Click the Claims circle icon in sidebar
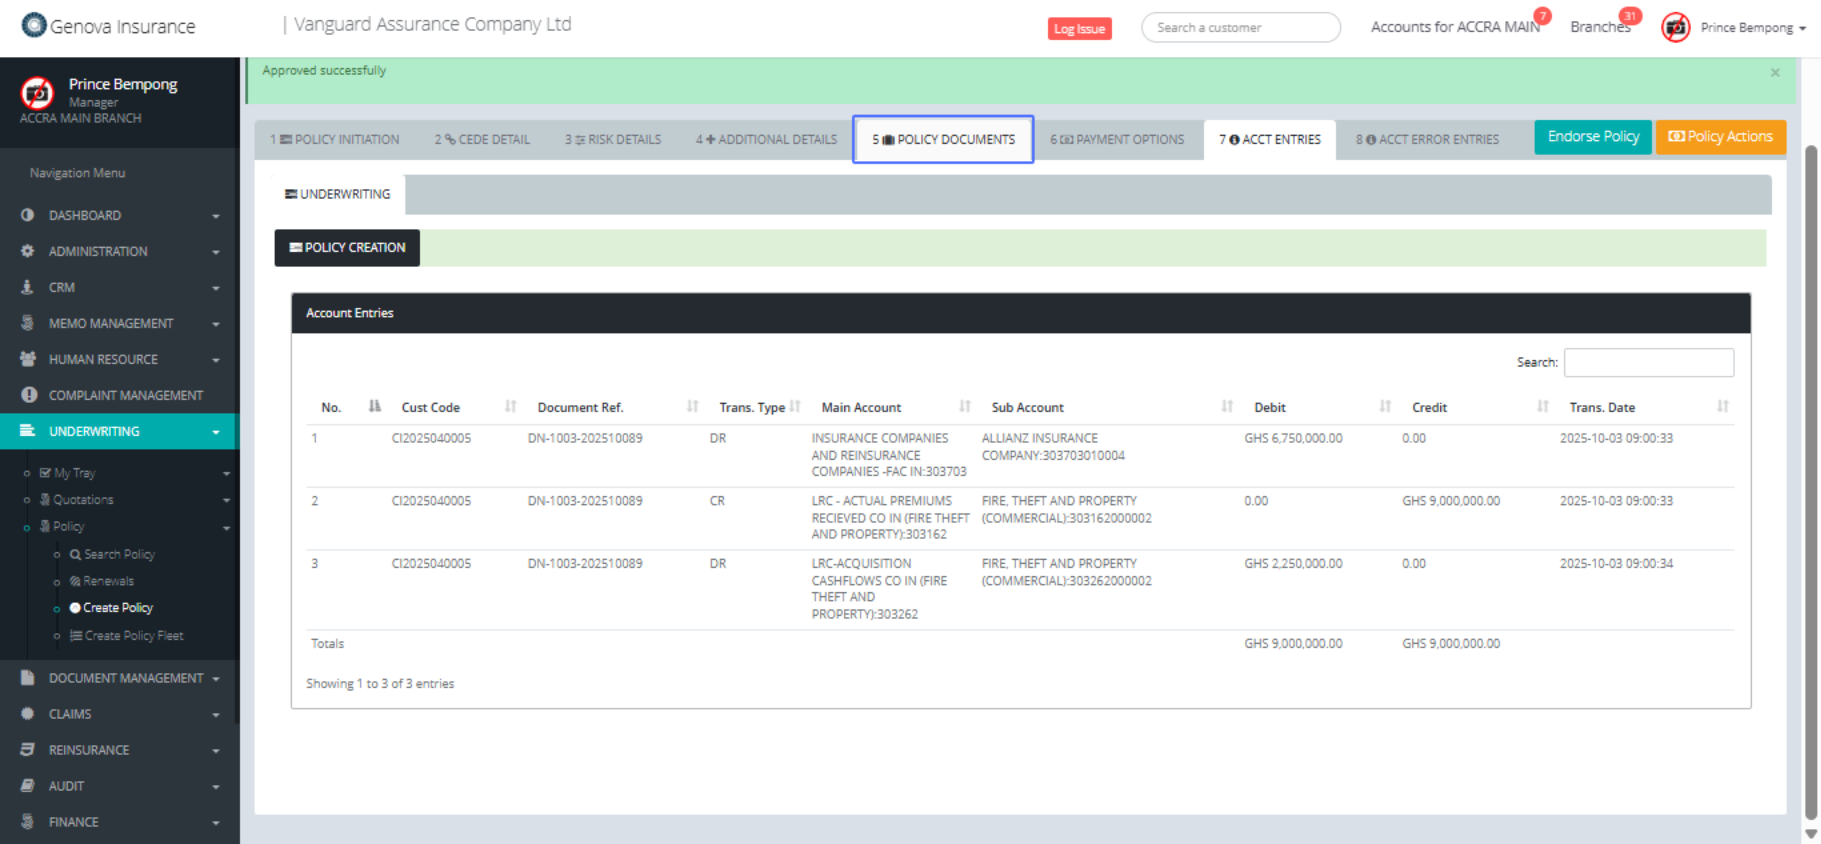1821x844 pixels. (28, 714)
